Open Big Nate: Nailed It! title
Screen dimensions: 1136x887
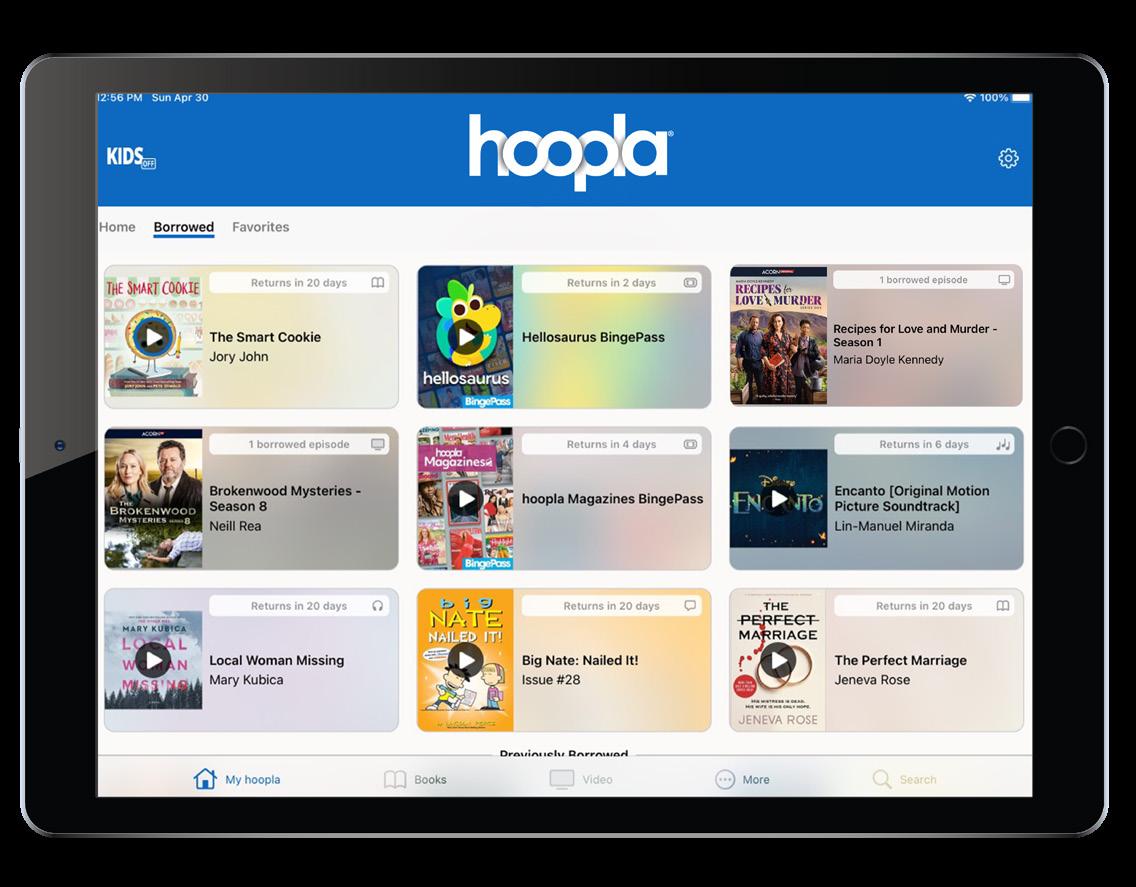[580, 660]
